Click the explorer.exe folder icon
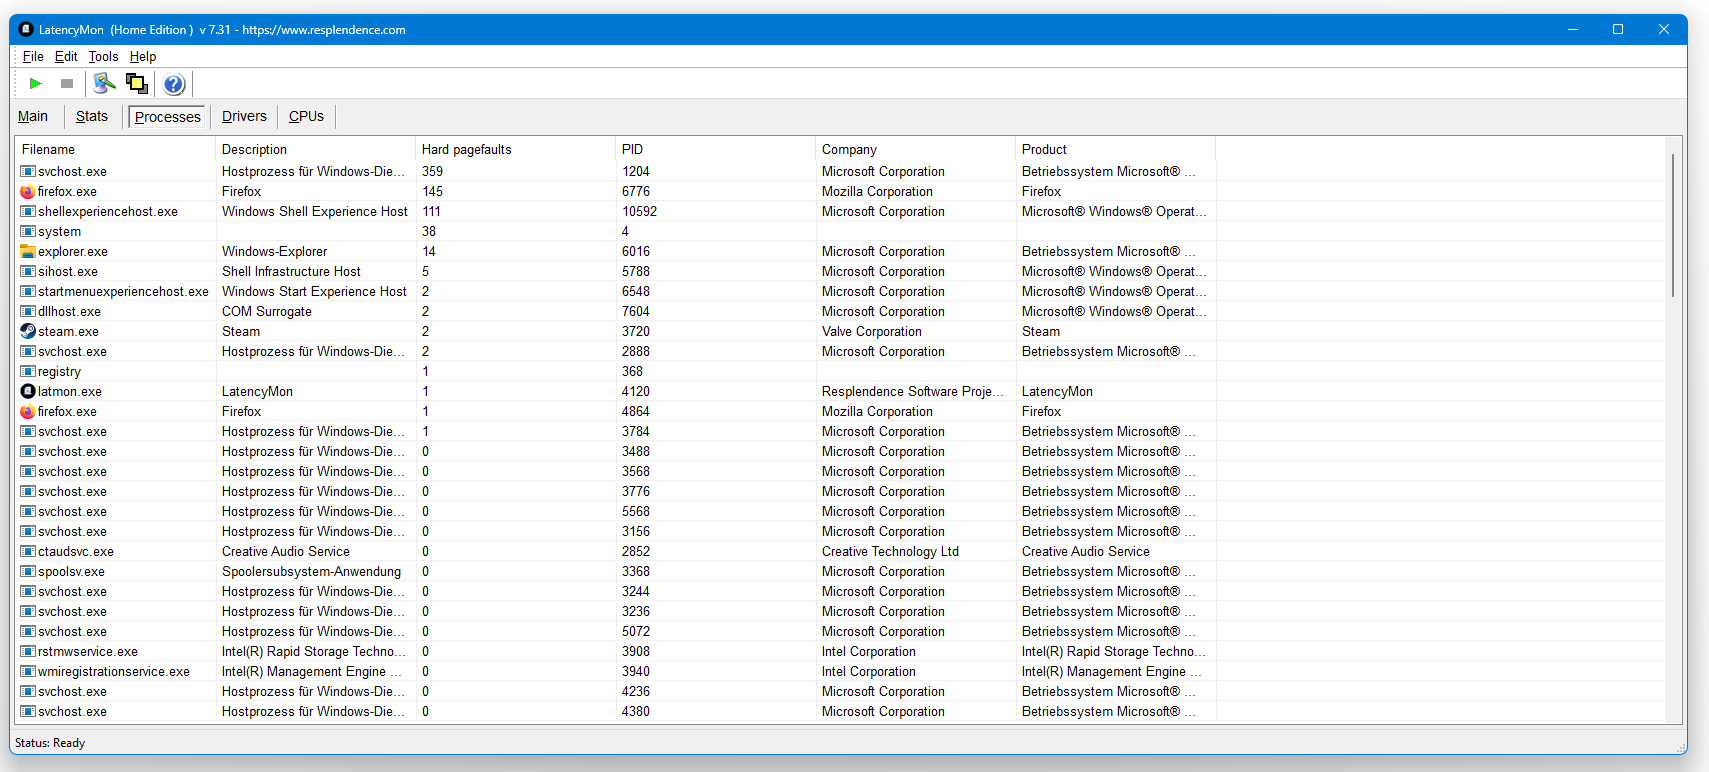 tap(28, 252)
